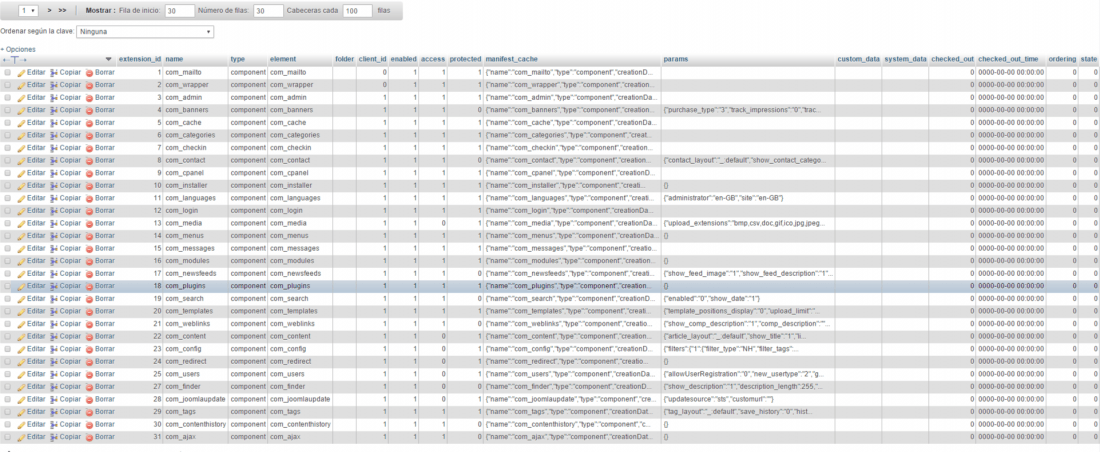Screen dimensions: 1100x452
Task: Select com_contenthistory element cell
Action: click(302, 425)
